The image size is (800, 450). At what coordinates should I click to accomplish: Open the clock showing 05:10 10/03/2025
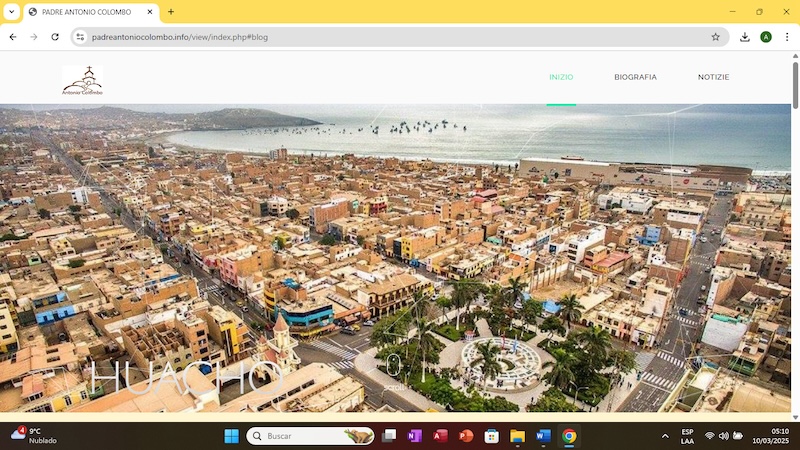tap(771, 436)
